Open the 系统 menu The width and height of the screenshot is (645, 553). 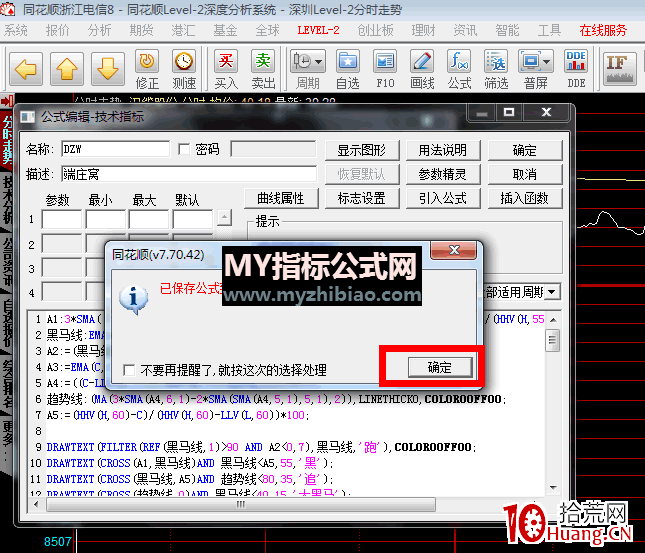(x=16, y=30)
